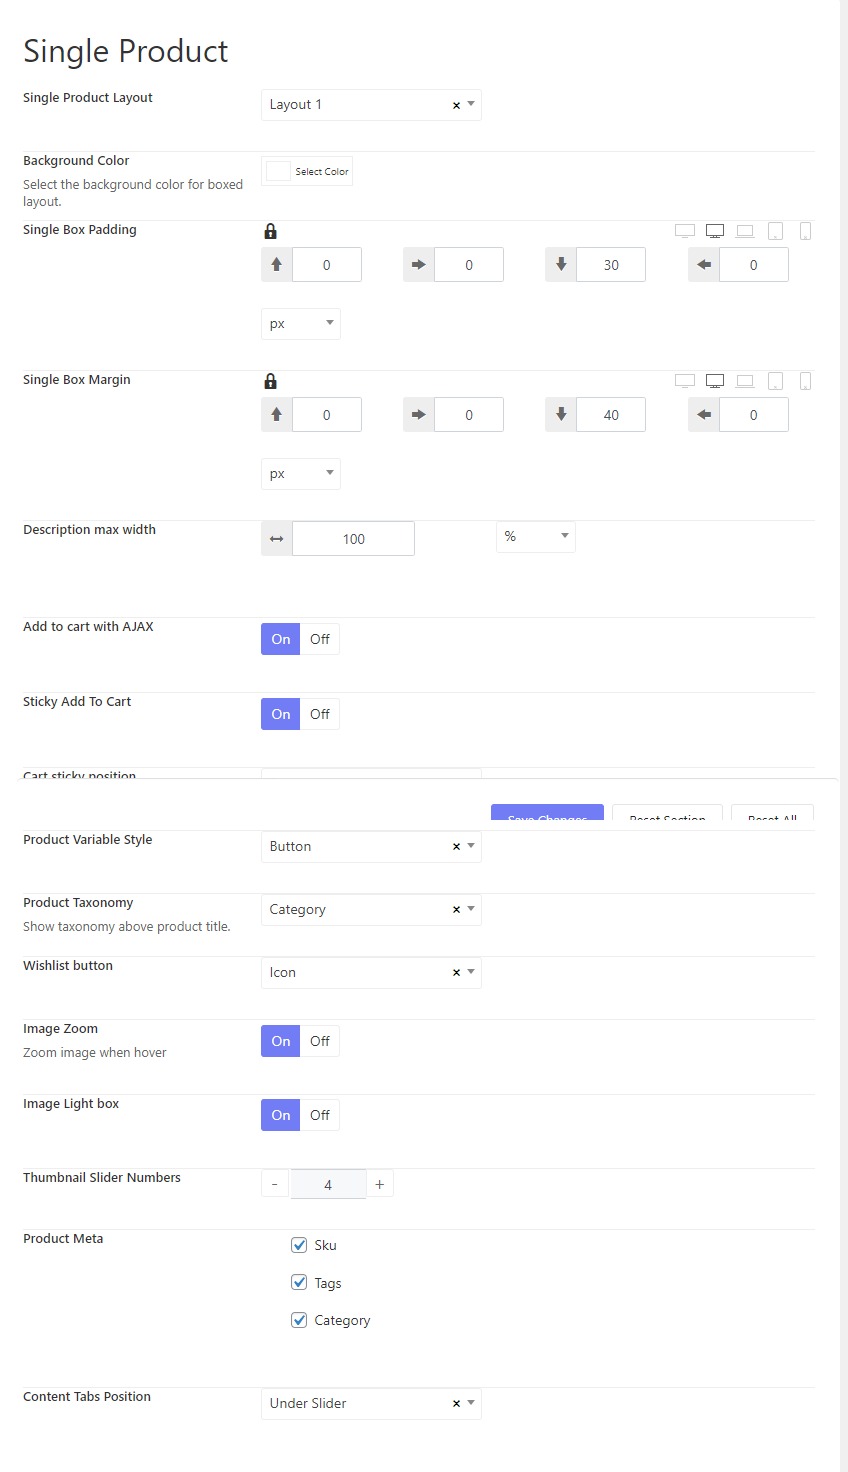Click the 'Show taxonomy above product title.' text

[127, 927]
